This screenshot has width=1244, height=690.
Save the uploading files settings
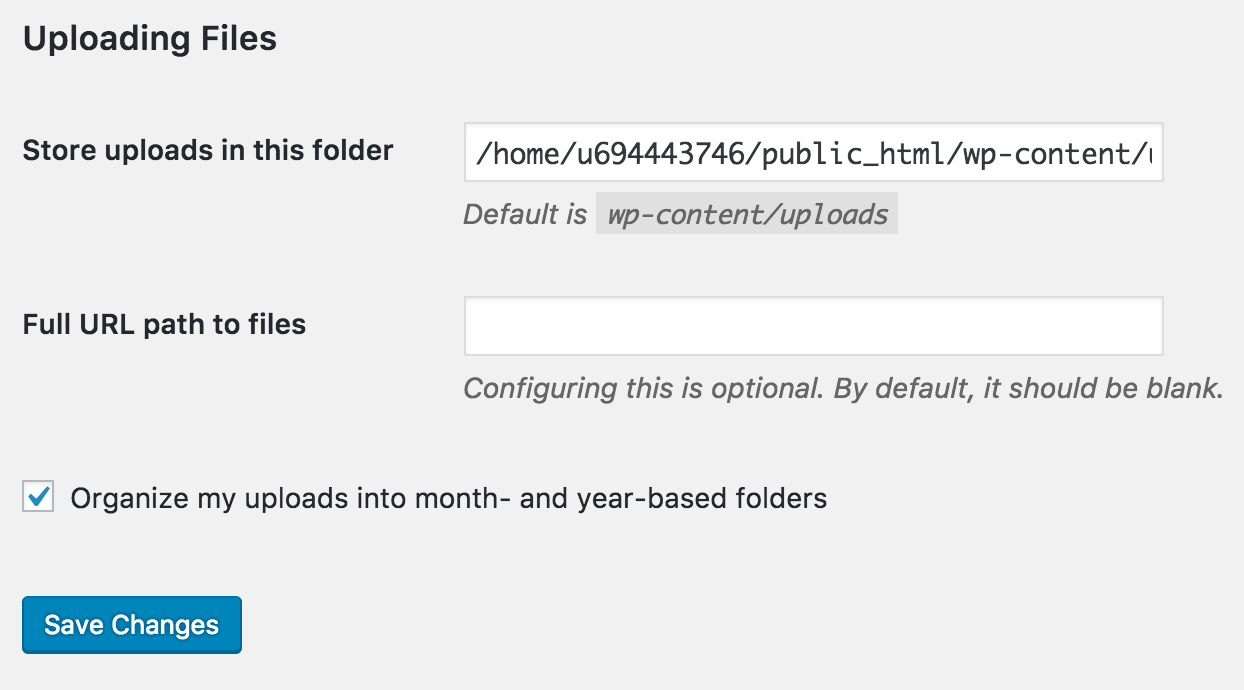[131, 624]
